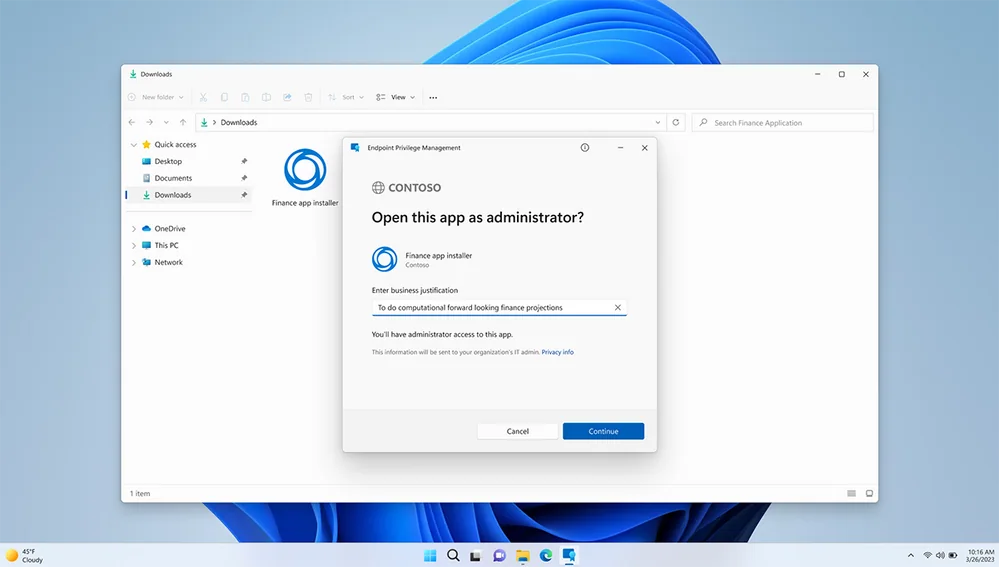
Task: Switch to details view in status bar
Action: tap(851, 494)
